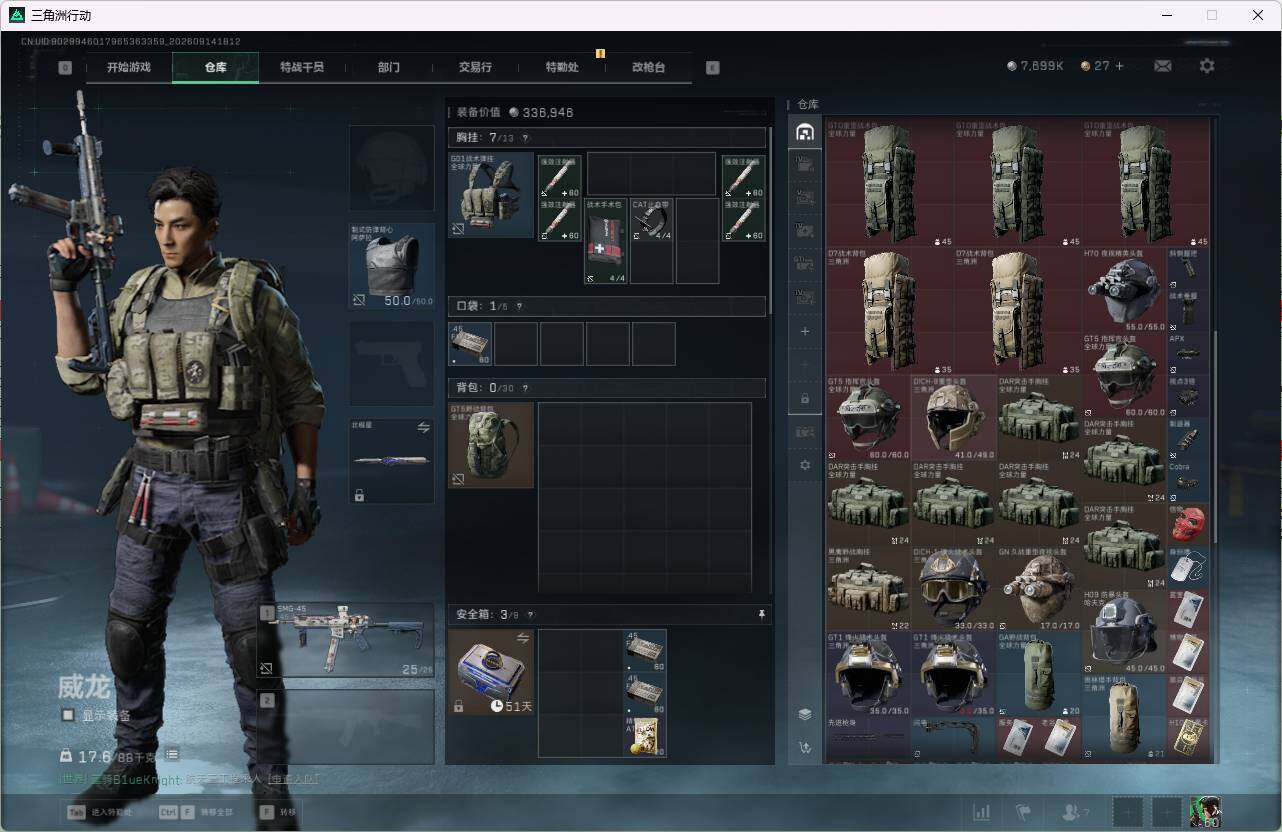Click the 申请入队 chat link

pos(293,779)
